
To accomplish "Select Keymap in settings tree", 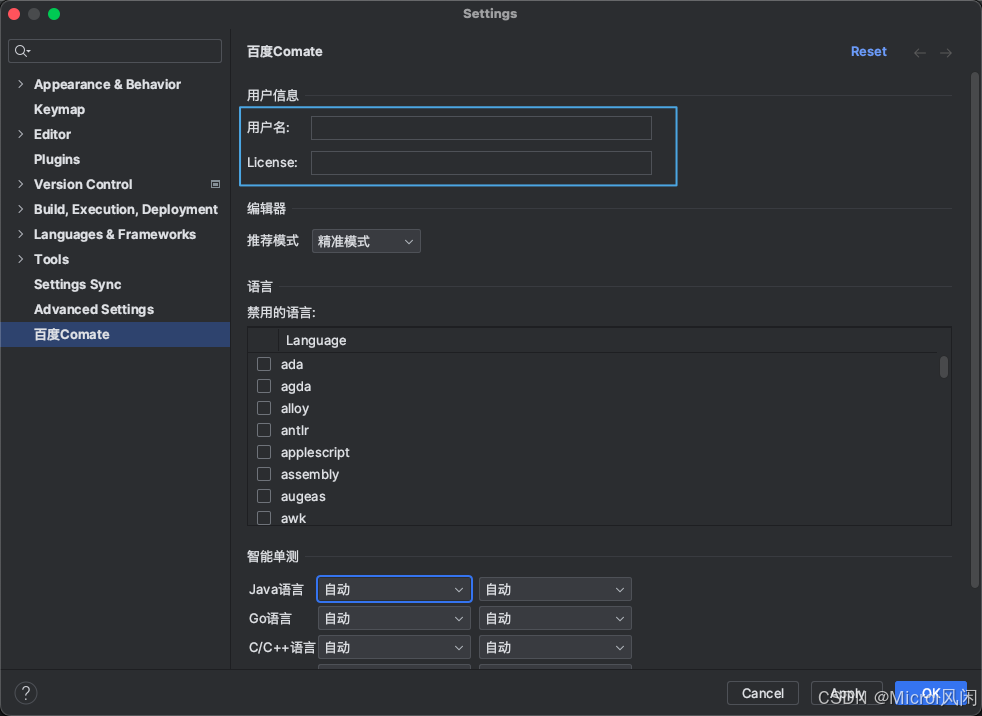I will tap(59, 109).
